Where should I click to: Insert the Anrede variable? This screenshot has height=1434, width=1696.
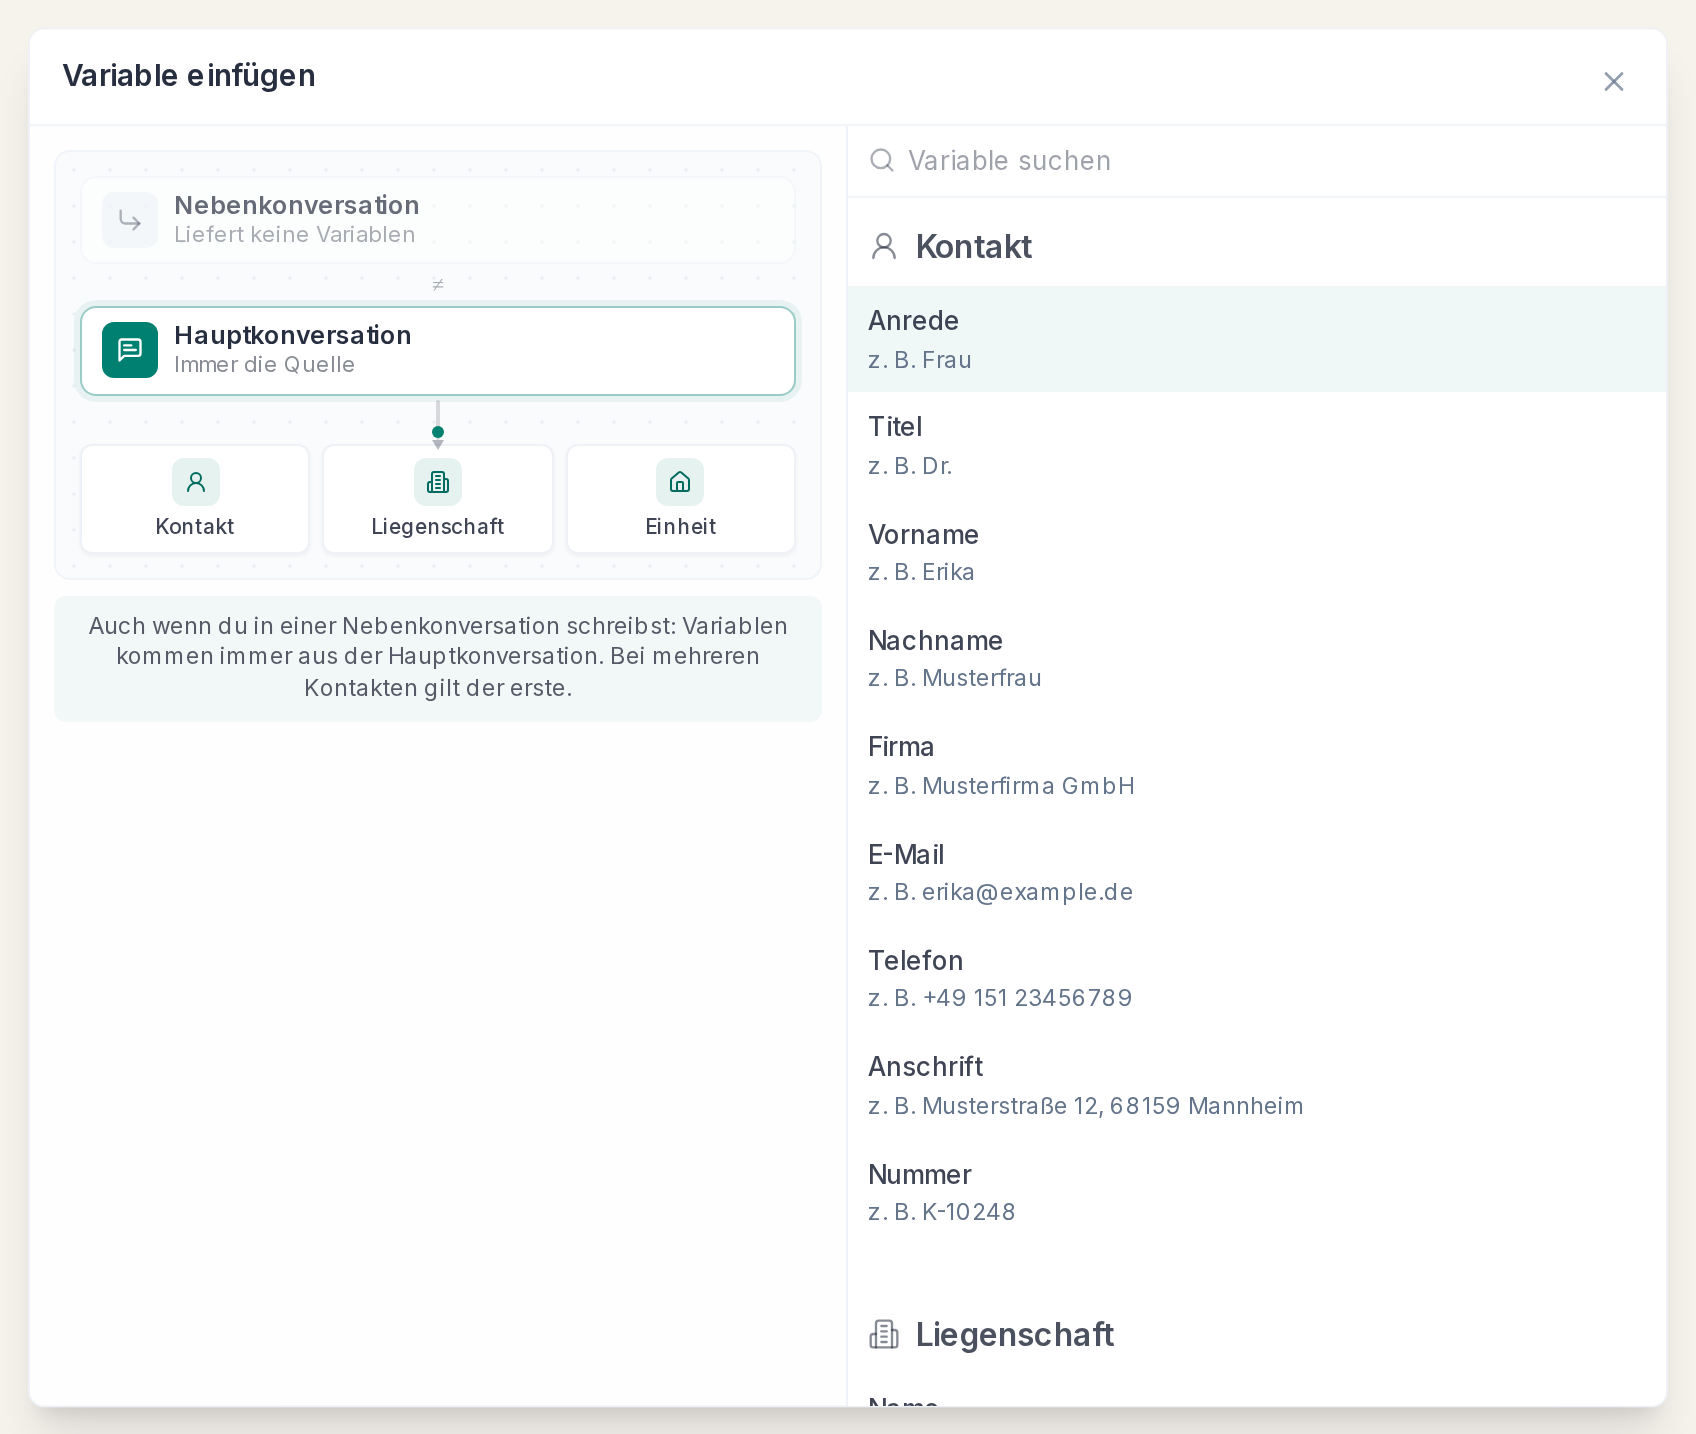click(1256, 339)
